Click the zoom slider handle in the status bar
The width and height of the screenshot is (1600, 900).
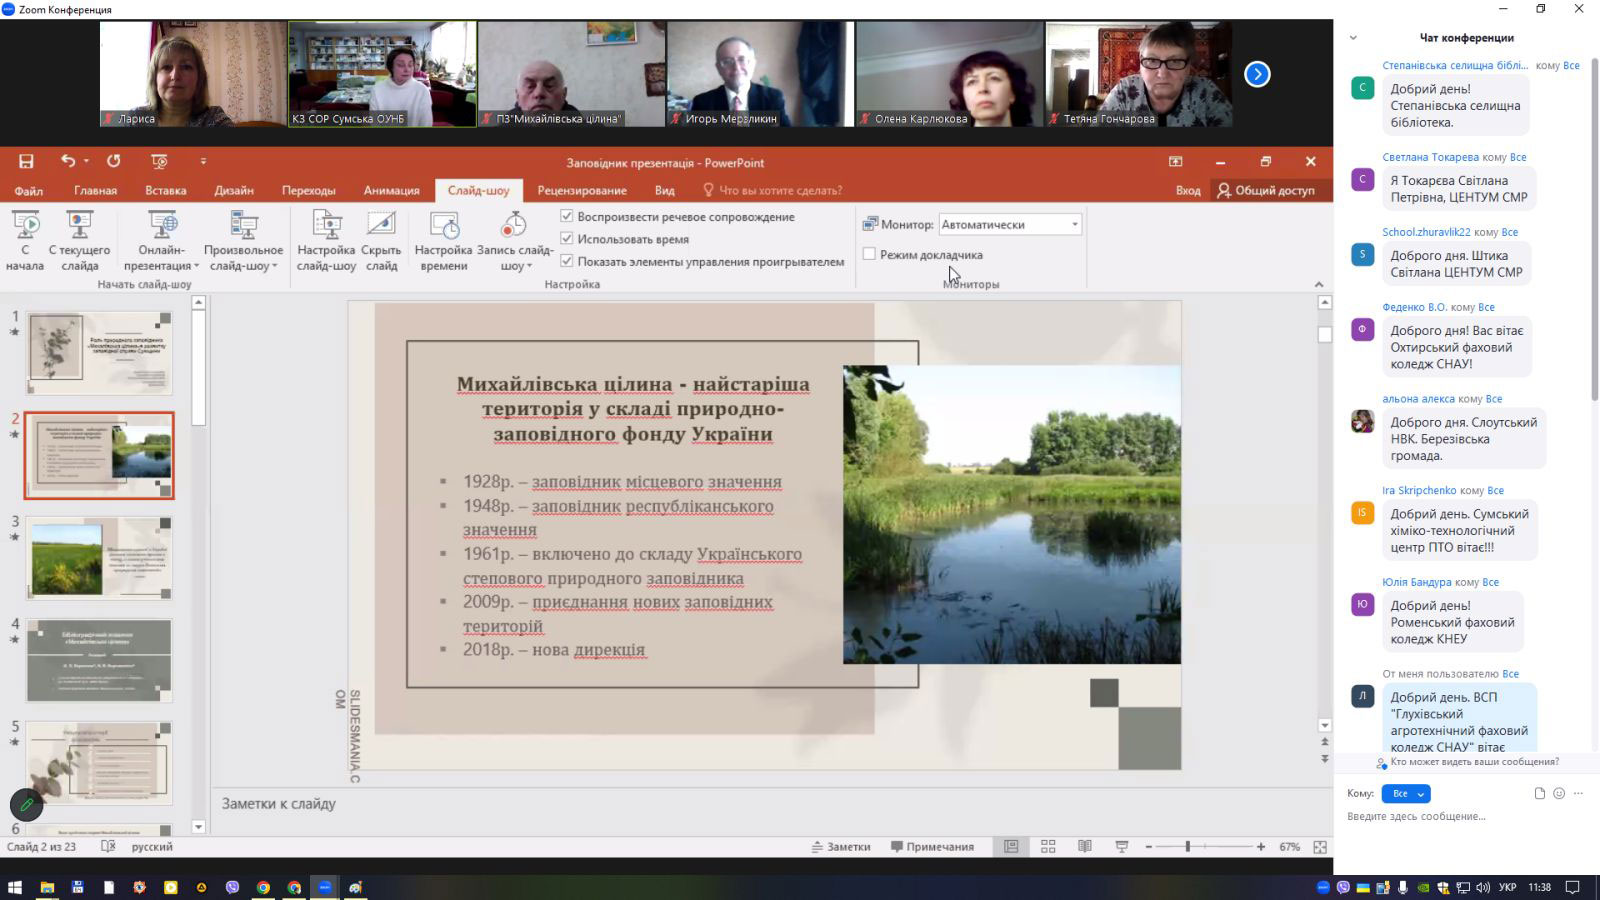pyautogui.click(x=1188, y=847)
